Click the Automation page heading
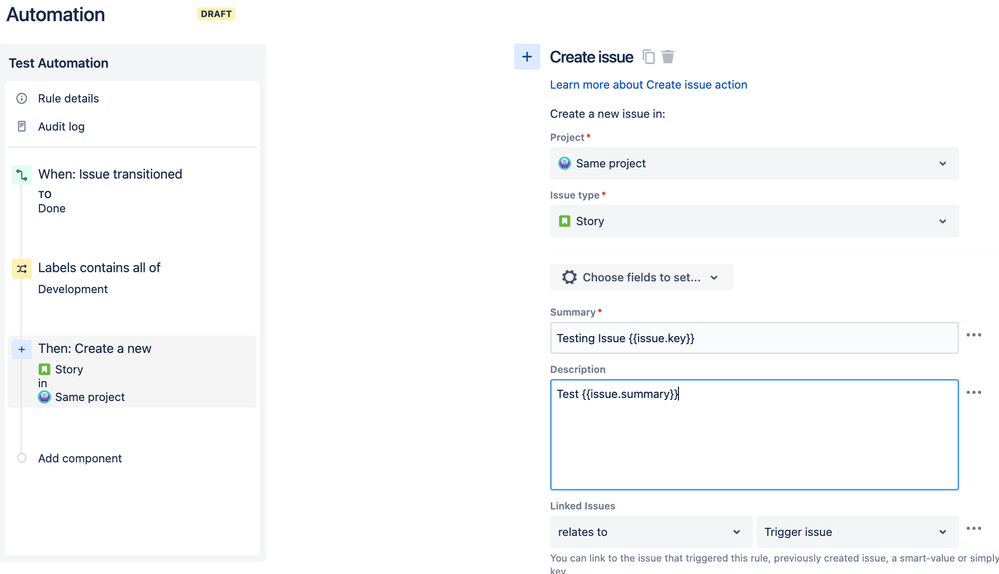 coord(55,14)
